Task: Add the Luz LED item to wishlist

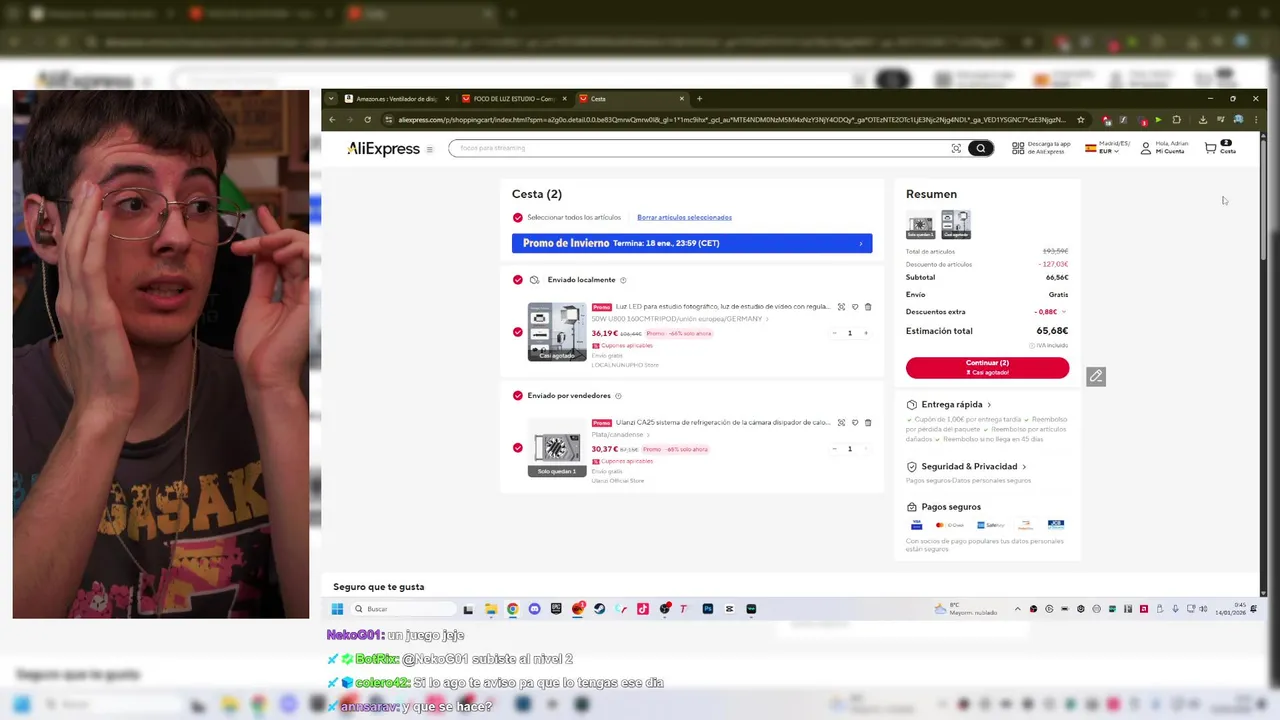Action: pyautogui.click(x=855, y=307)
